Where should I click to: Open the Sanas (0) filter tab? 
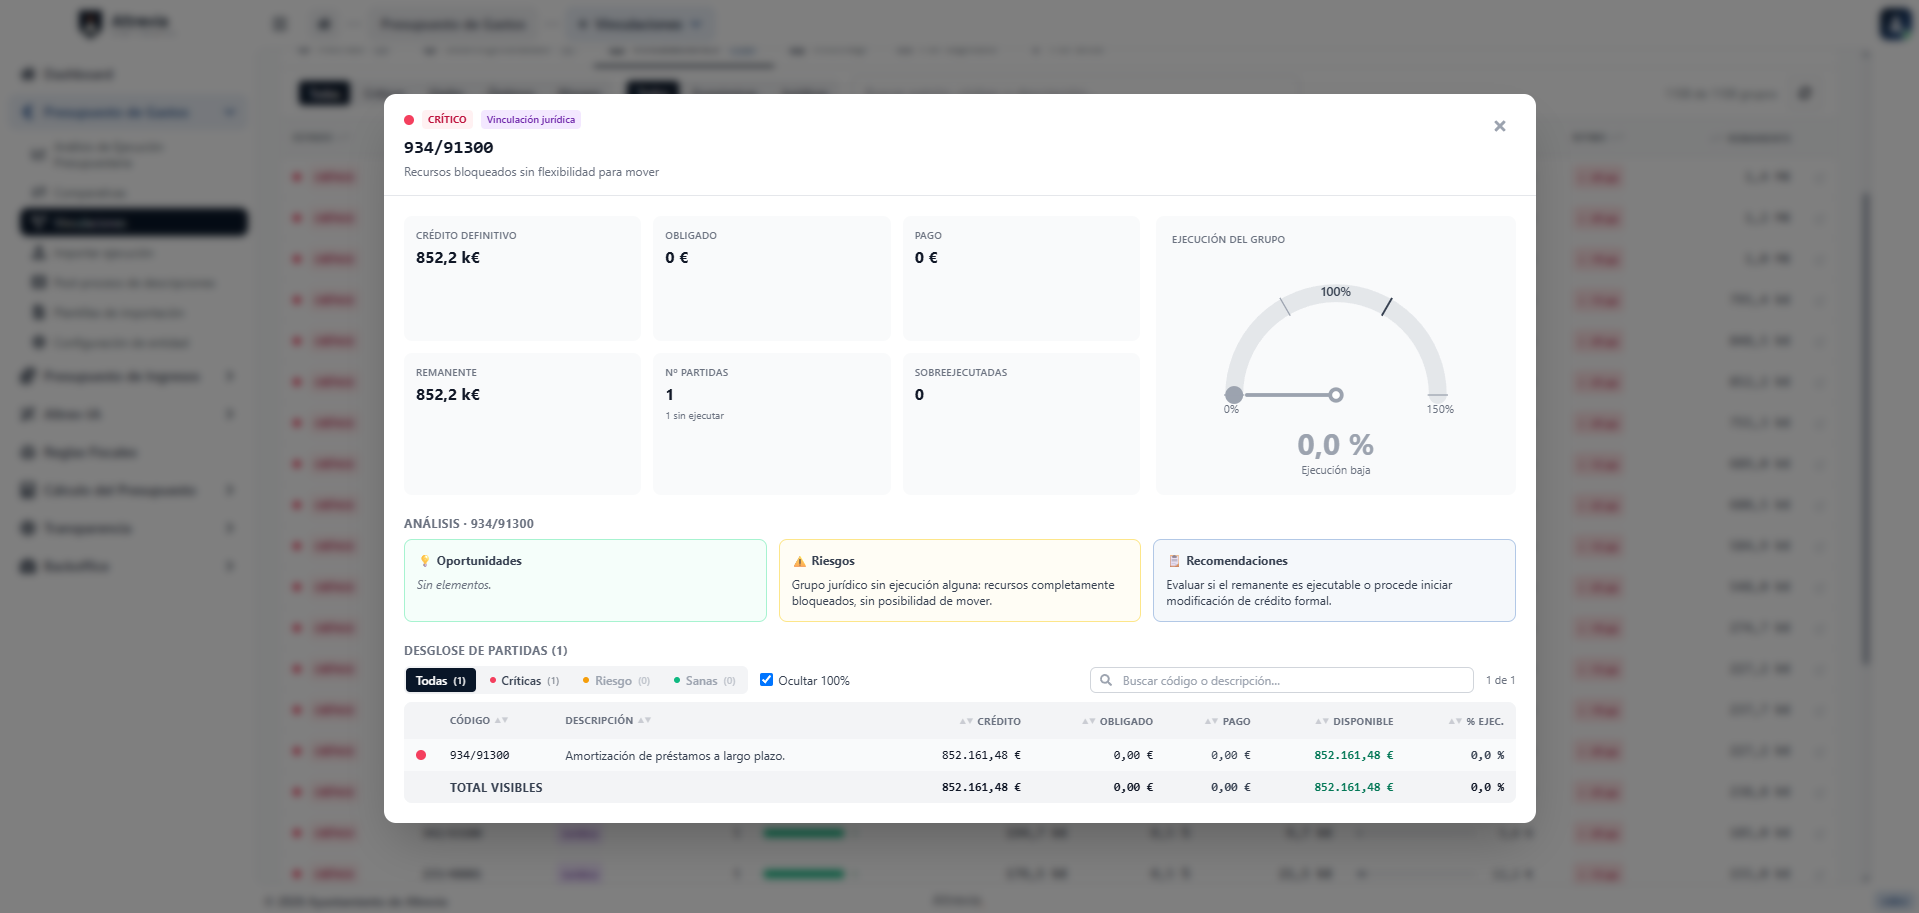[x=705, y=680]
